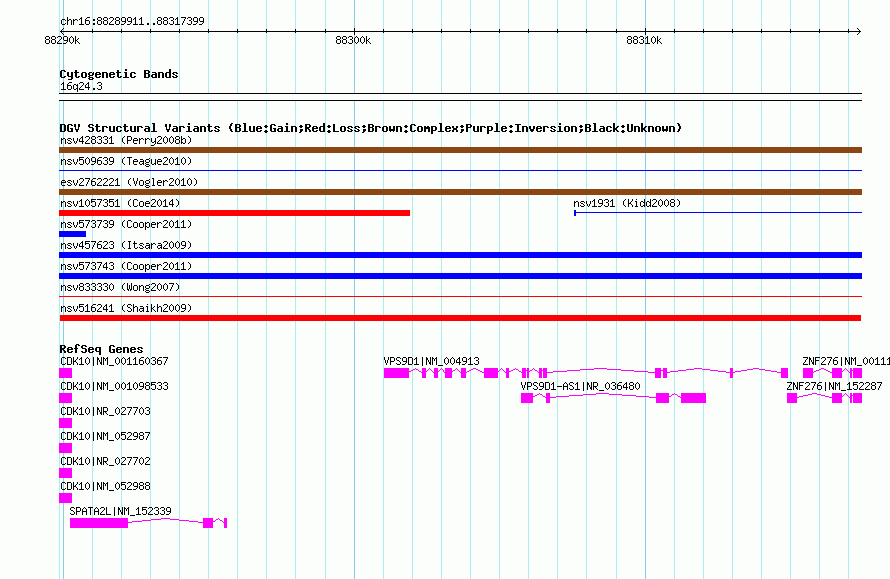Click the nsv1931 (Kidd2008) variant label
Screen dimensions: 890x579
point(627,203)
